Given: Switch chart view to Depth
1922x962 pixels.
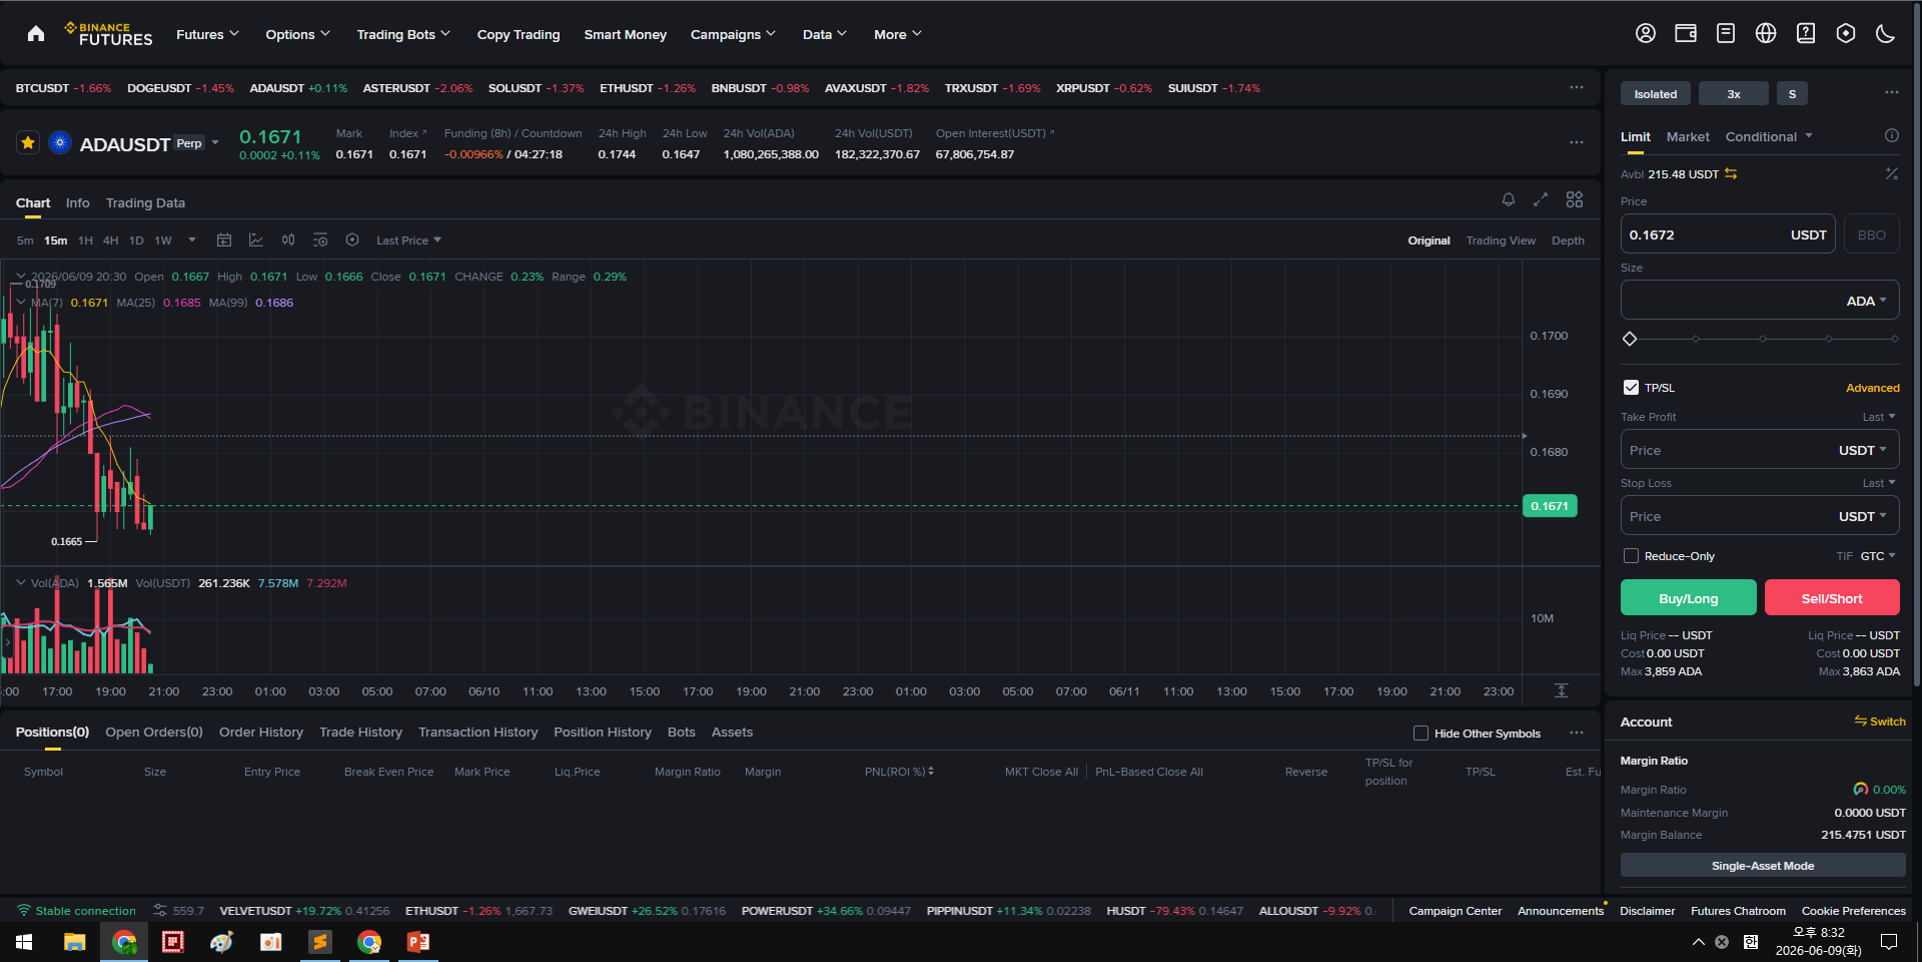Looking at the screenshot, I should [1567, 241].
